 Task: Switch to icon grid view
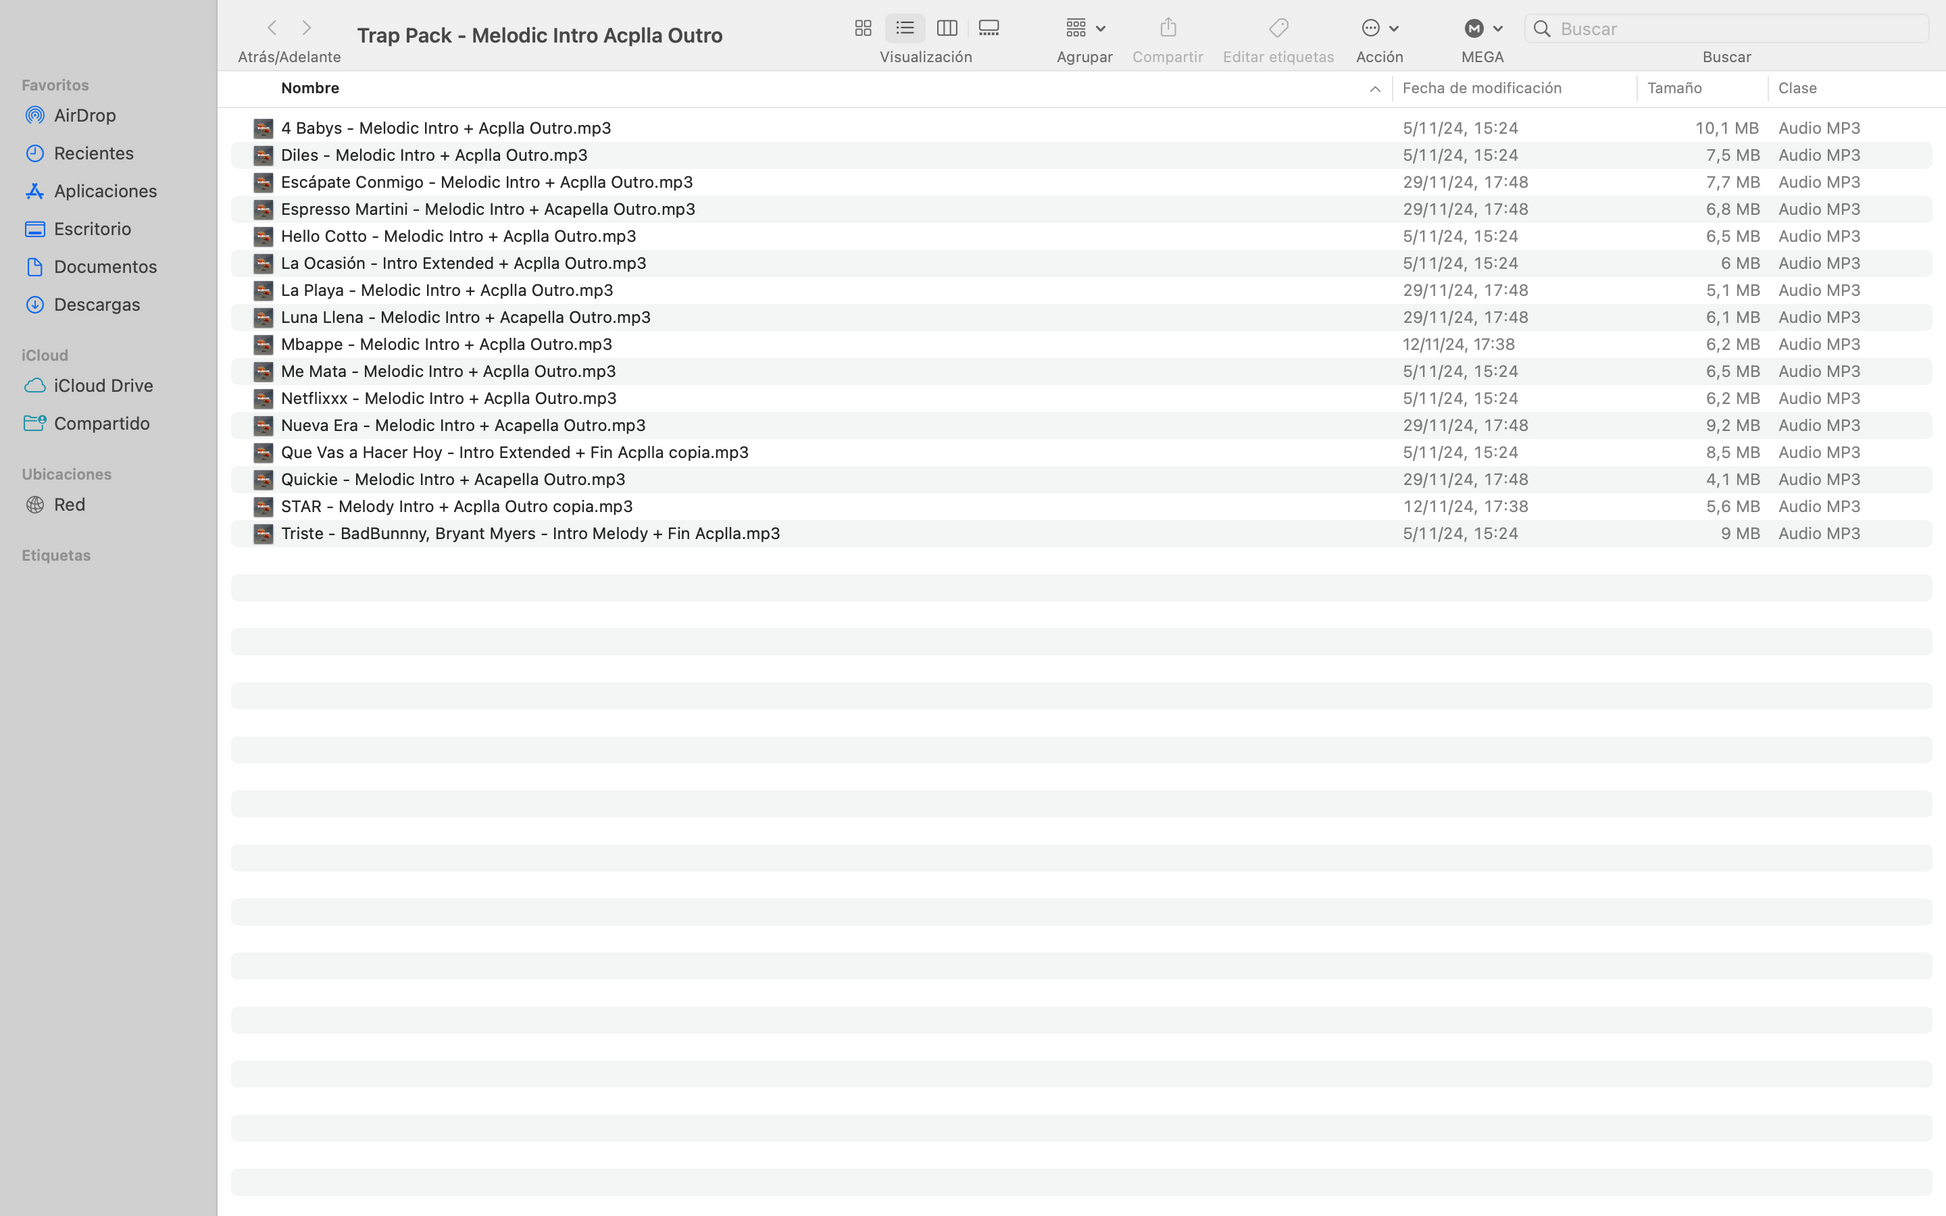click(x=863, y=28)
